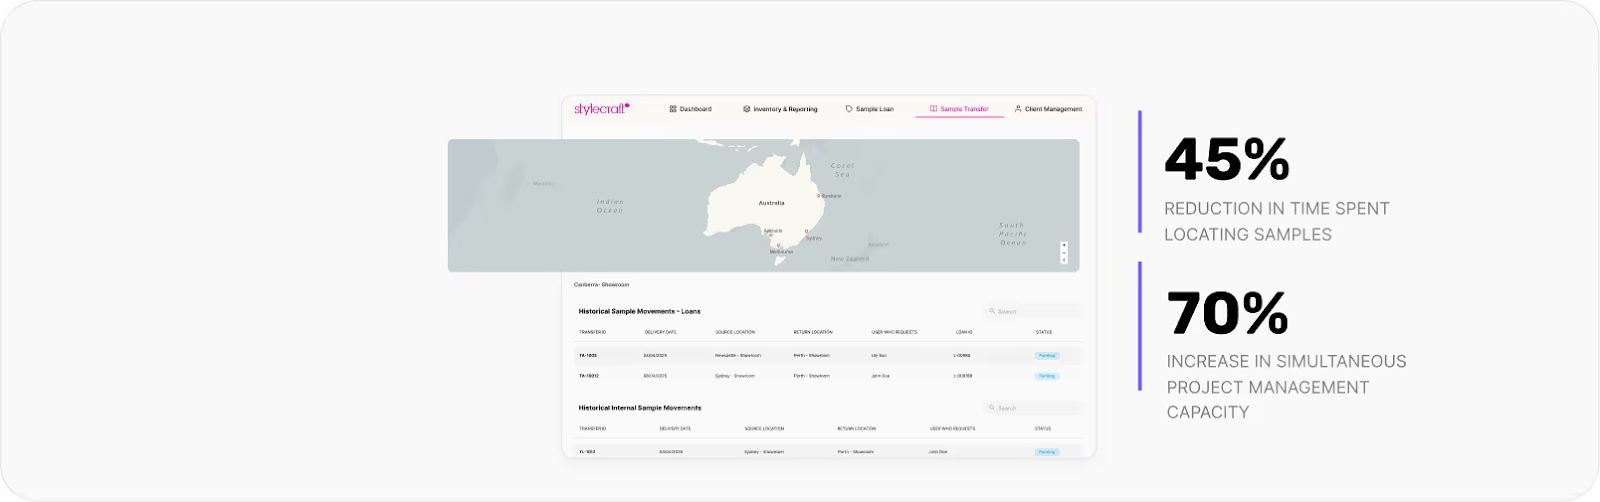The width and height of the screenshot is (1600, 502).
Task: Click Internal Movements search magnifier icon
Action: click(992, 408)
